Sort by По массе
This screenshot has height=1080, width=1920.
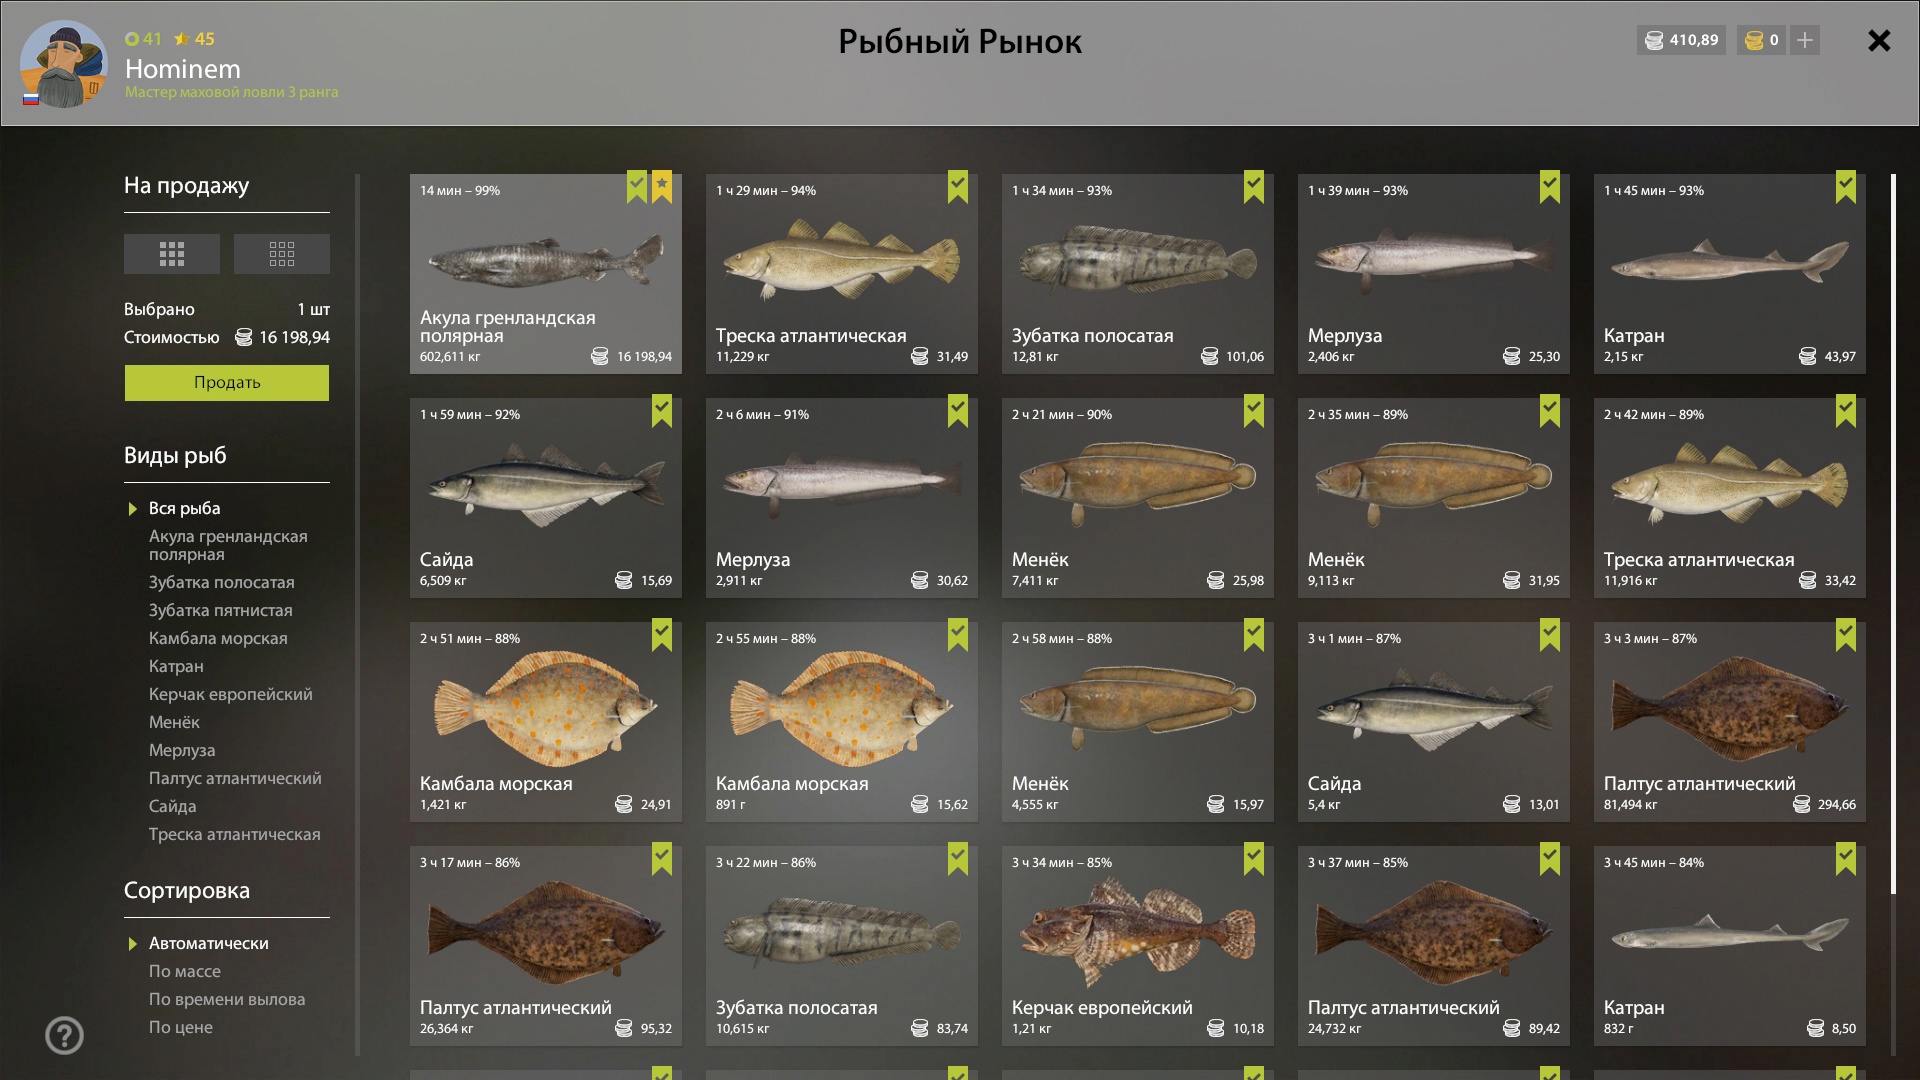coord(185,971)
